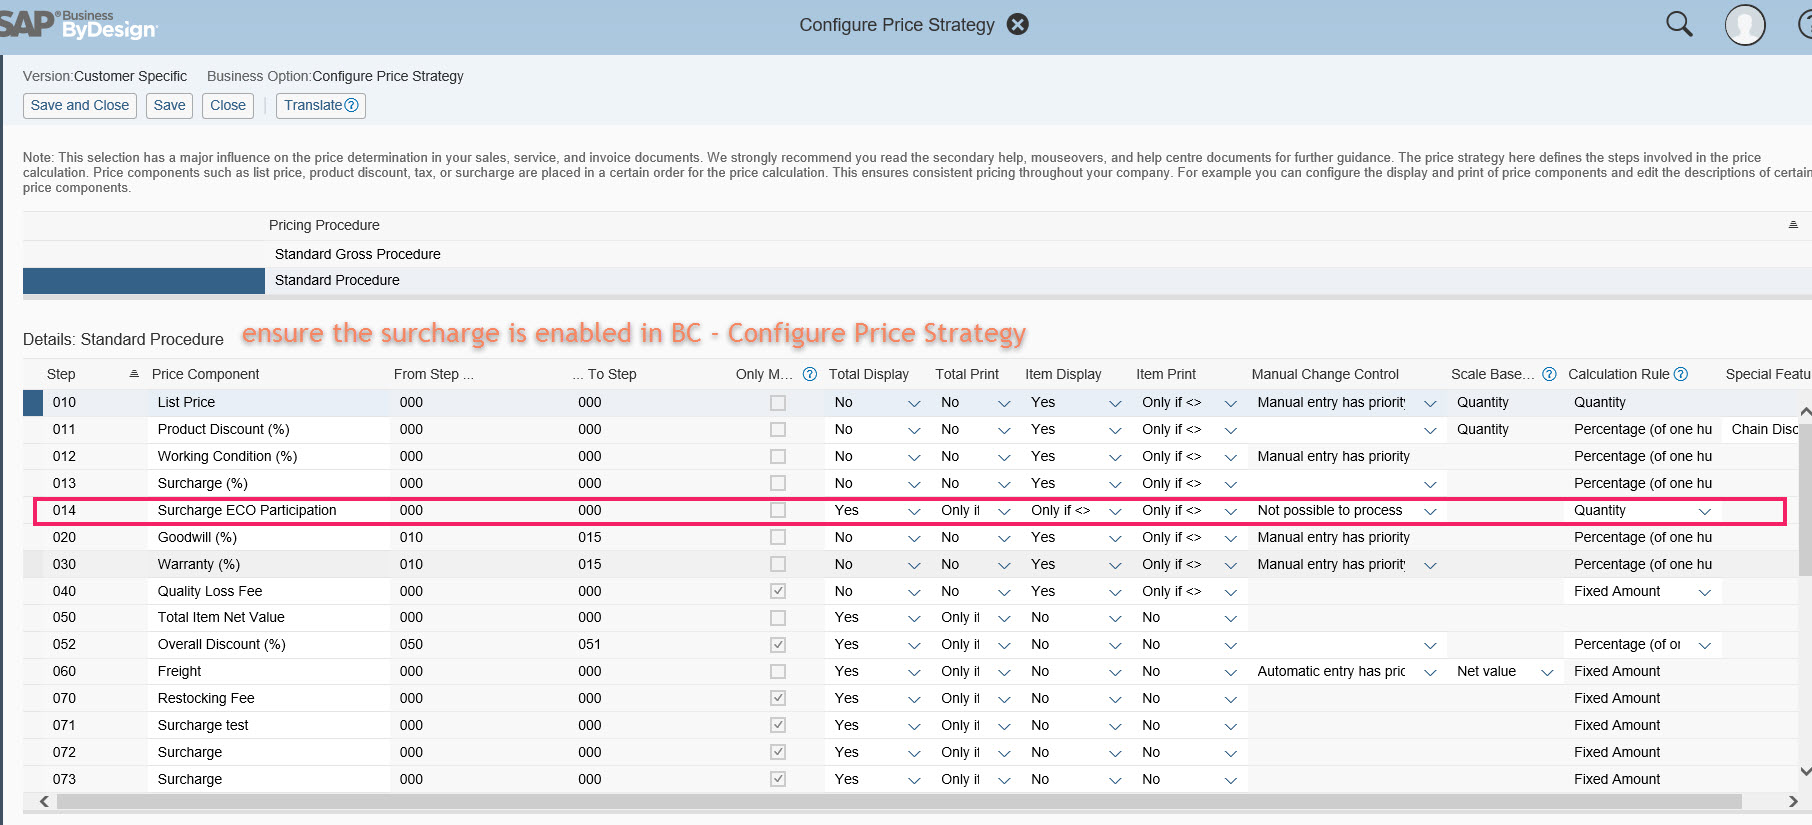Open Total Print dropdown for Surcharge ECO Participation
1812x825 pixels.
point(1004,511)
